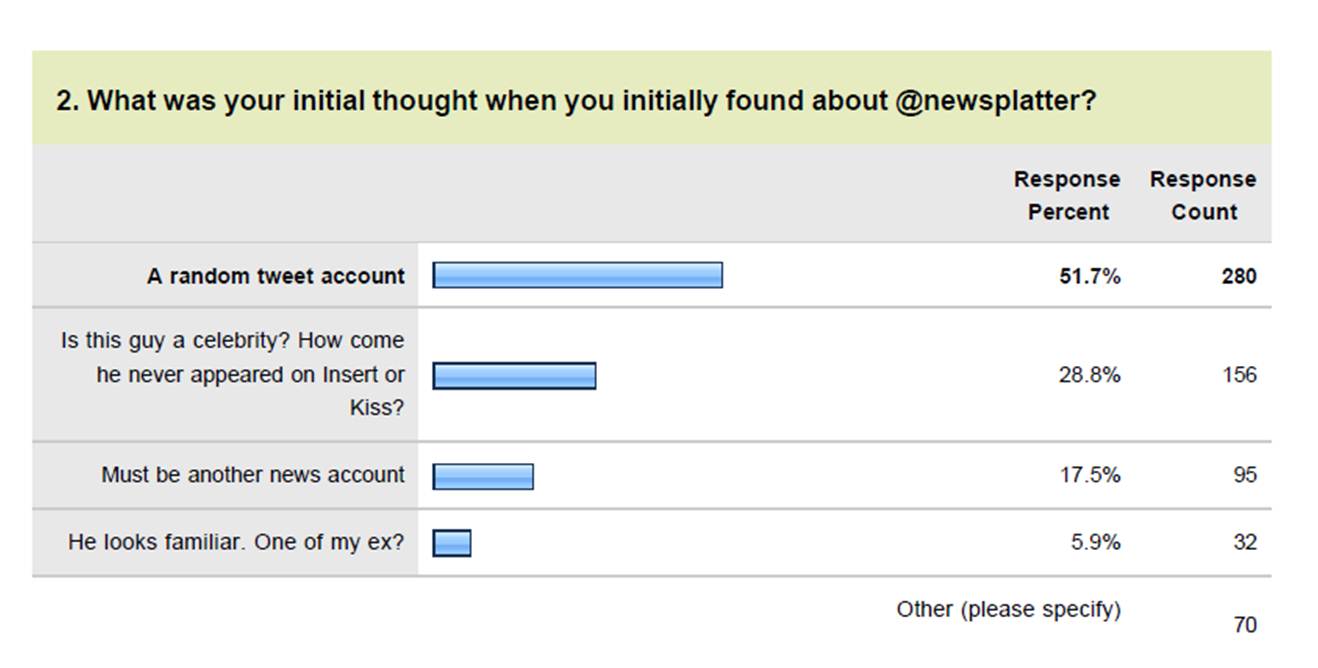
Task: Click the 156 response count value
Action: click(x=1239, y=375)
